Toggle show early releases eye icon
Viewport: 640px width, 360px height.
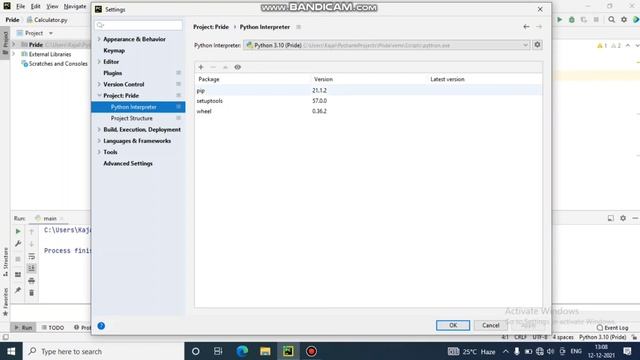(238, 67)
